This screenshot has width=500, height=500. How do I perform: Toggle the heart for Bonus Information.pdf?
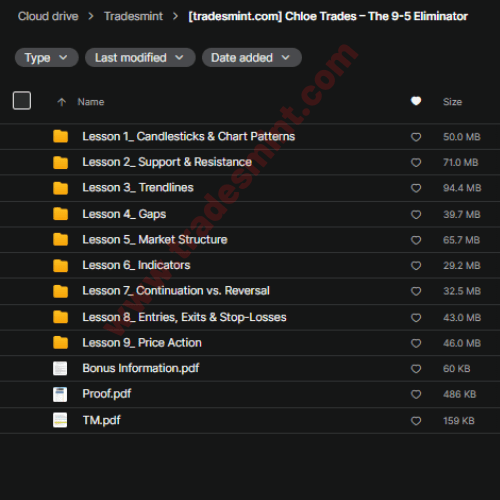point(416,369)
